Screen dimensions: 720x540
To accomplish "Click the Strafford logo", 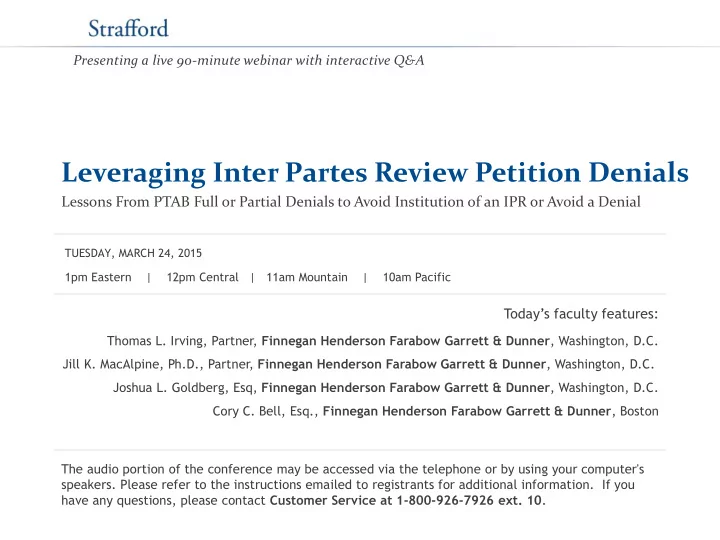I will point(128,28).
